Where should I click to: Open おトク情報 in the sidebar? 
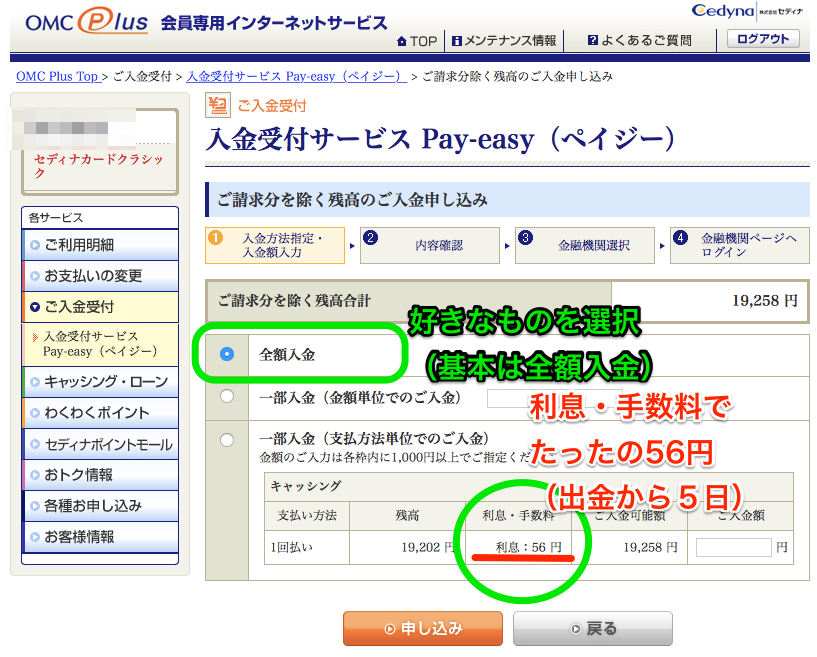click(101, 475)
